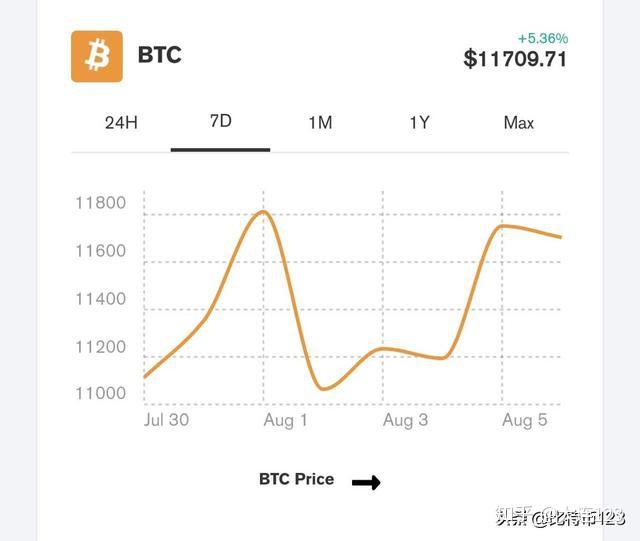Click the 11800 y-axis label
640x541 pixels.
pos(100,204)
